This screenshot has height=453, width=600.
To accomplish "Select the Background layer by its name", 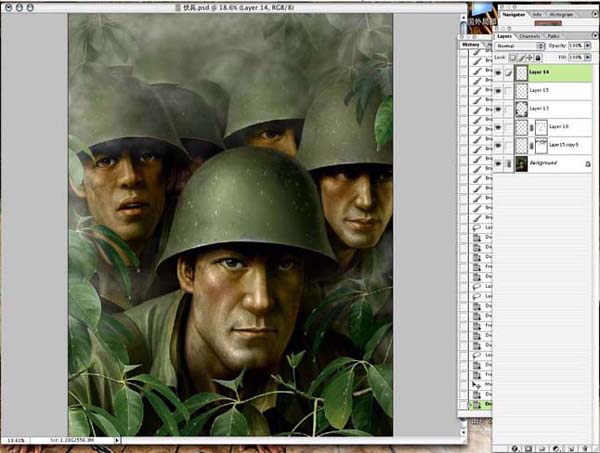I will [543, 163].
